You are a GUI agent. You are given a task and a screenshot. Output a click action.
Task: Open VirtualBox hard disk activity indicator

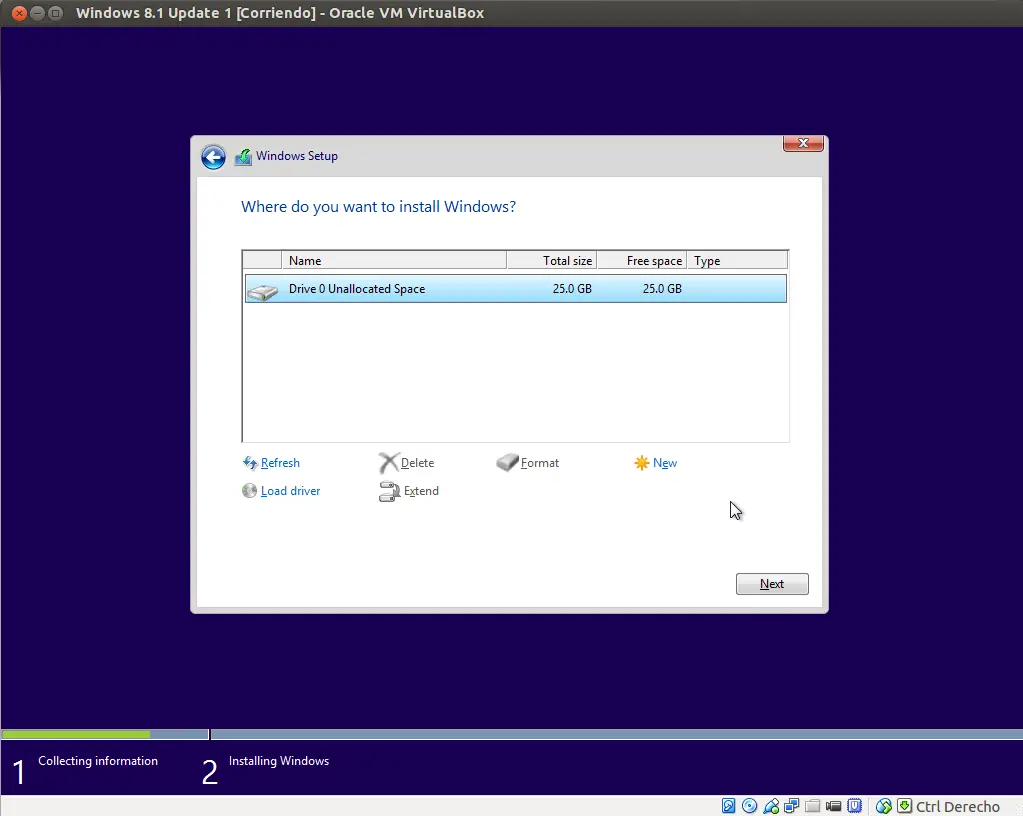(x=729, y=806)
